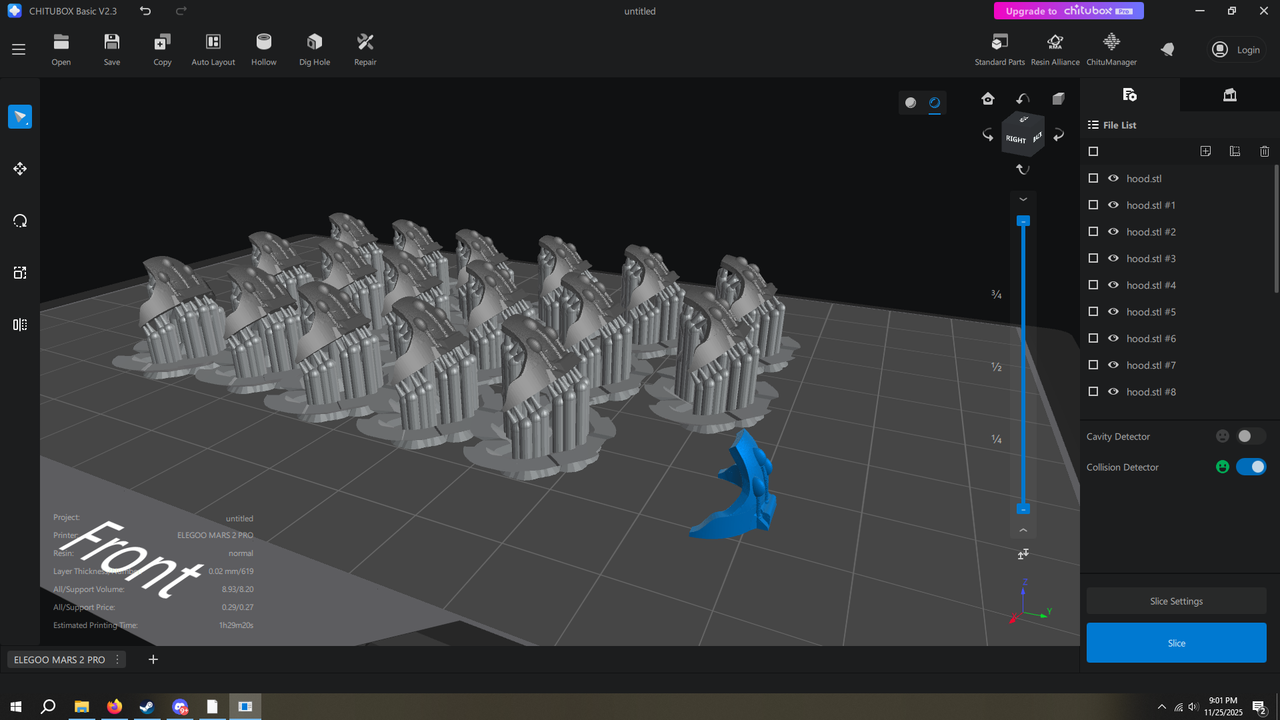This screenshot has width=1280, height=720.
Task: Click the layer slider track near the ½ mark
Action: (1023, 366)
